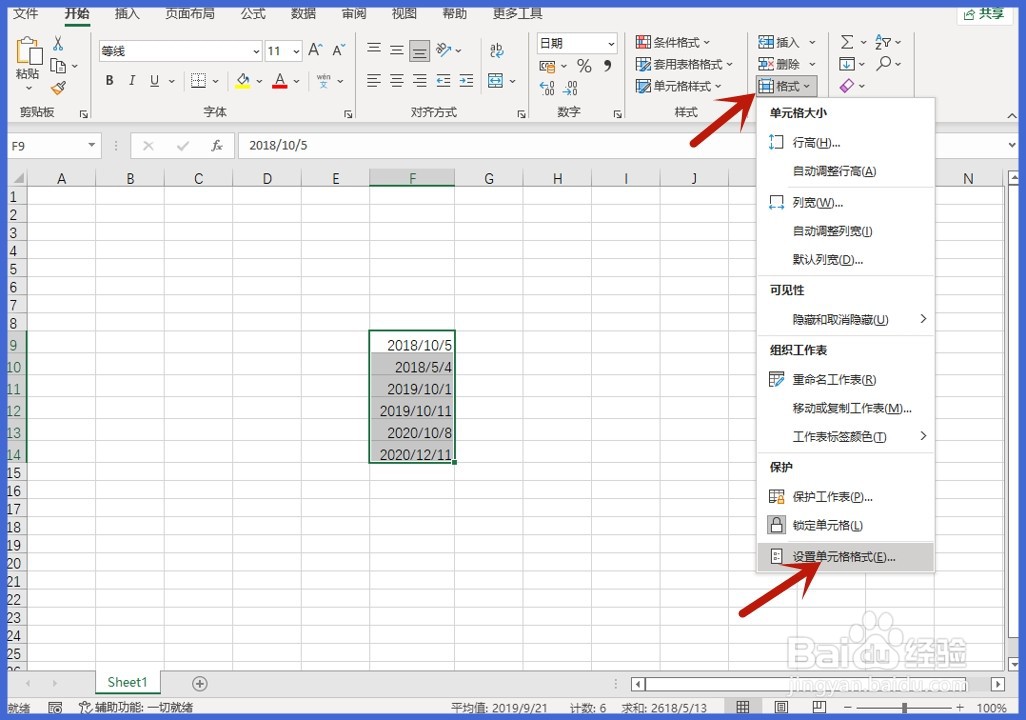Click Merge and Center icon
This screenshot has height=720, width=1026.
[x=495, y=81]
